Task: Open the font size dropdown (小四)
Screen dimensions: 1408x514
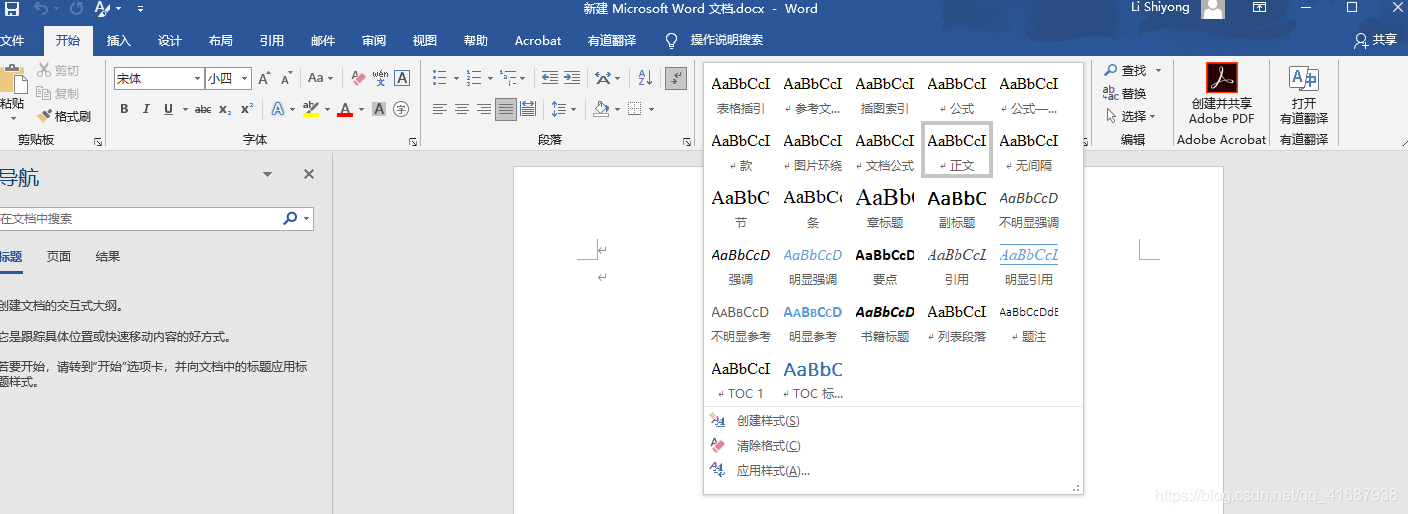Action: pos(245,78)
